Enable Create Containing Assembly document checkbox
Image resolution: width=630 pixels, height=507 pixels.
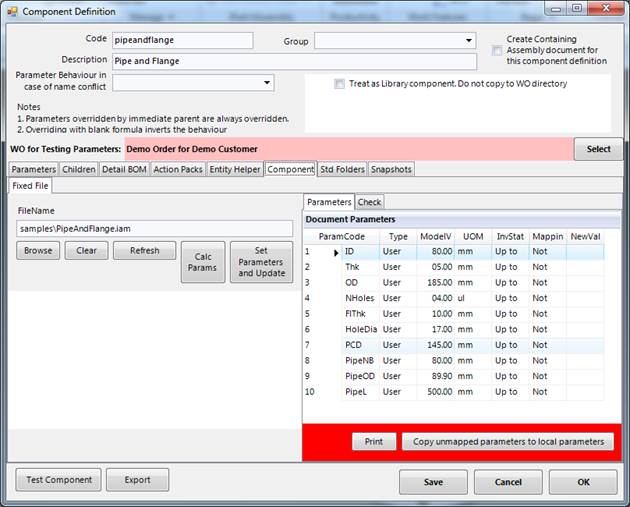coord(498,50)
